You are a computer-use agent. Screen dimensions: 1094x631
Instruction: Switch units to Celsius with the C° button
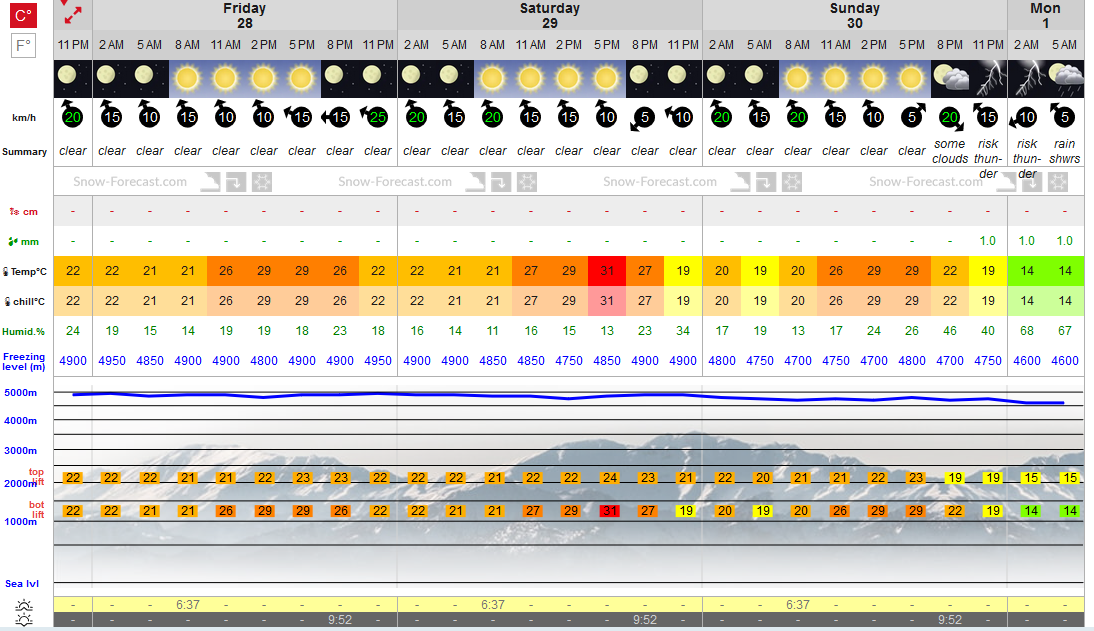coord(23,16)
